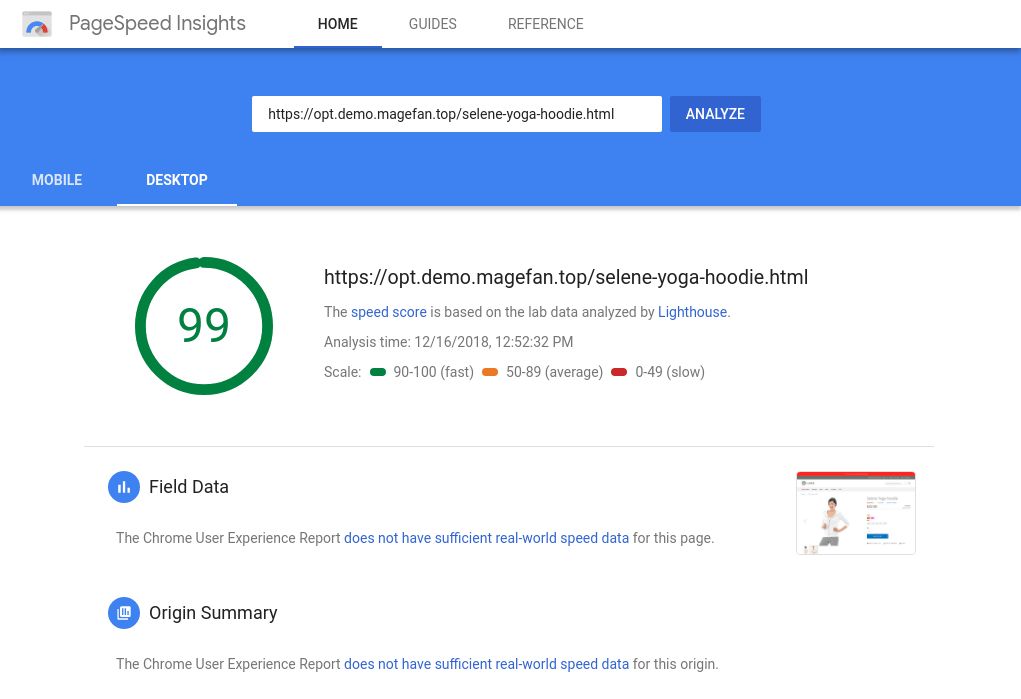Open the Lighthouse link
The height and width of the screenshot is (699, 1021).
(x=692, y=312)
